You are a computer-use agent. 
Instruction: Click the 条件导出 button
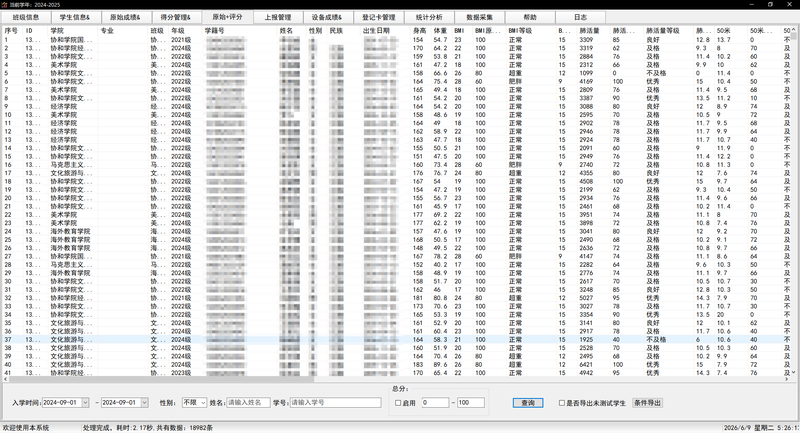point(647,402)
